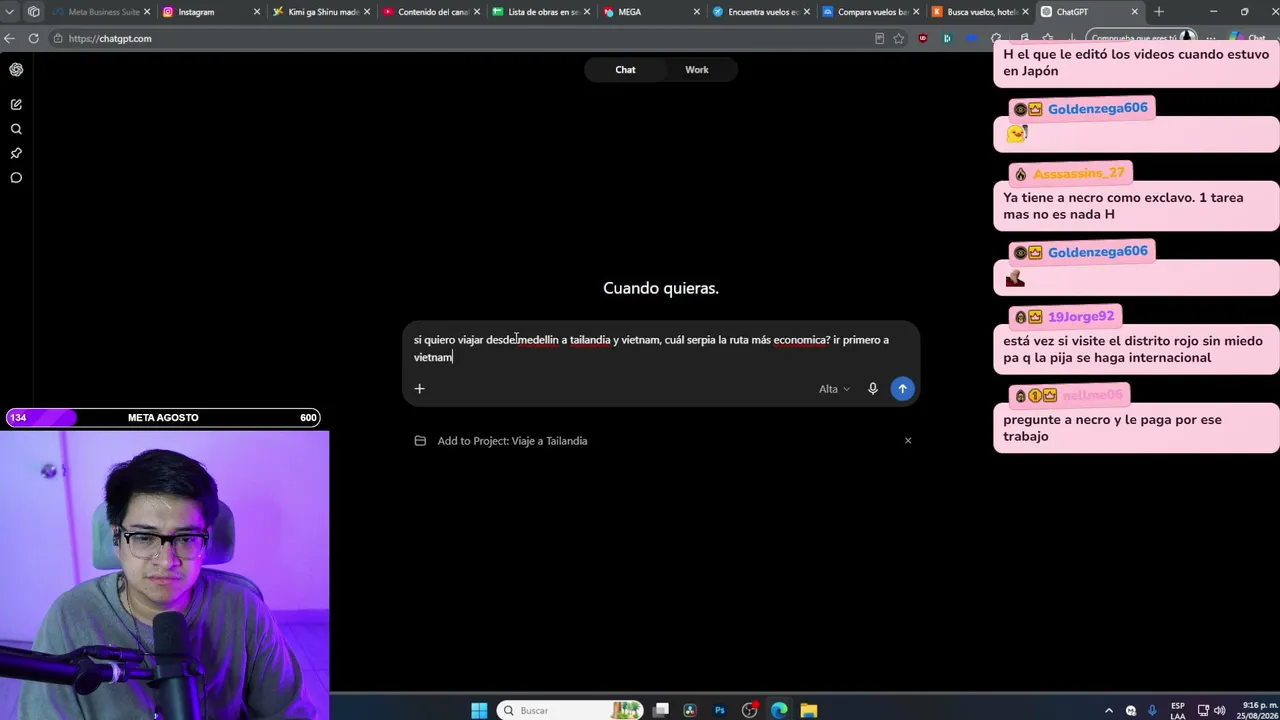Viewport: 1280px width, 720px height.
Task: Click the ChatGPT logo in the sidebar
Action: tap(16, 70)
